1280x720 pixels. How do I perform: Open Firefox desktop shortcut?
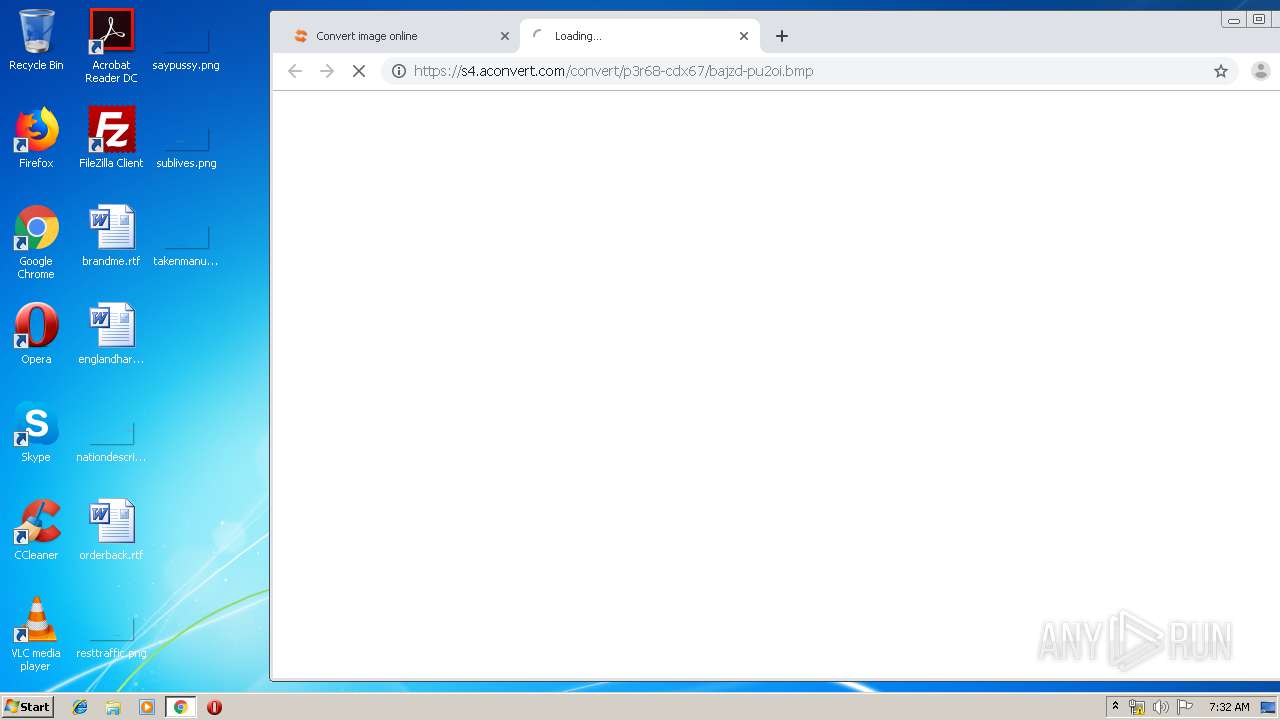[36, 138]
